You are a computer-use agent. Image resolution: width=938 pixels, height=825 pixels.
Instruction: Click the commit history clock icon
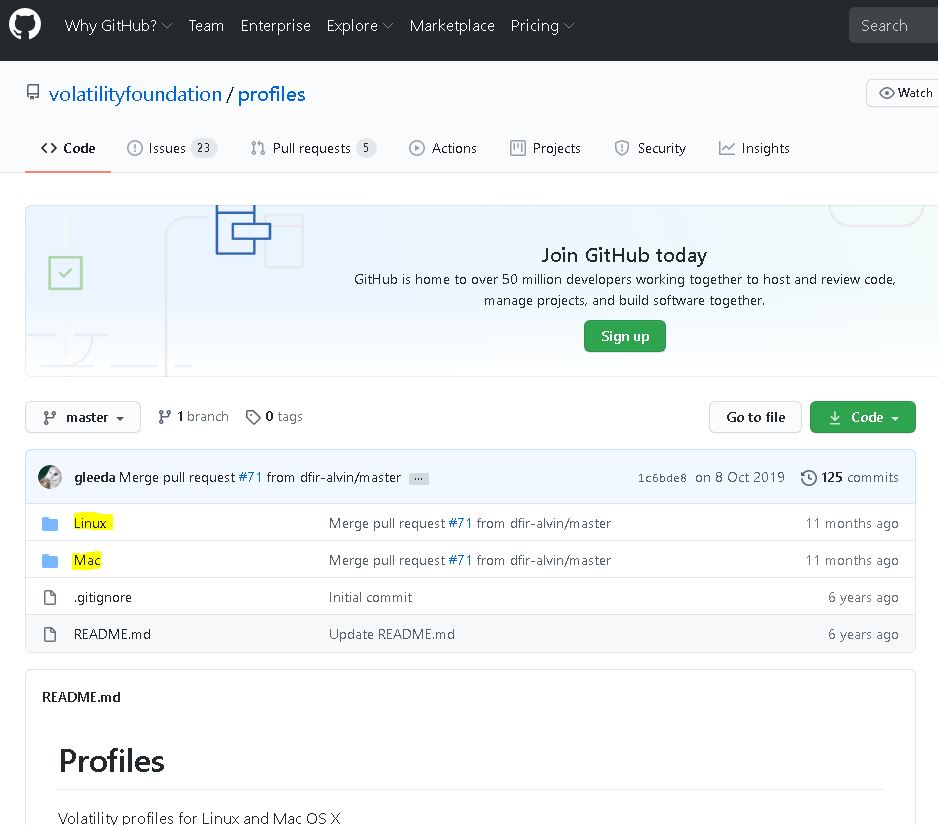[808, 478]
